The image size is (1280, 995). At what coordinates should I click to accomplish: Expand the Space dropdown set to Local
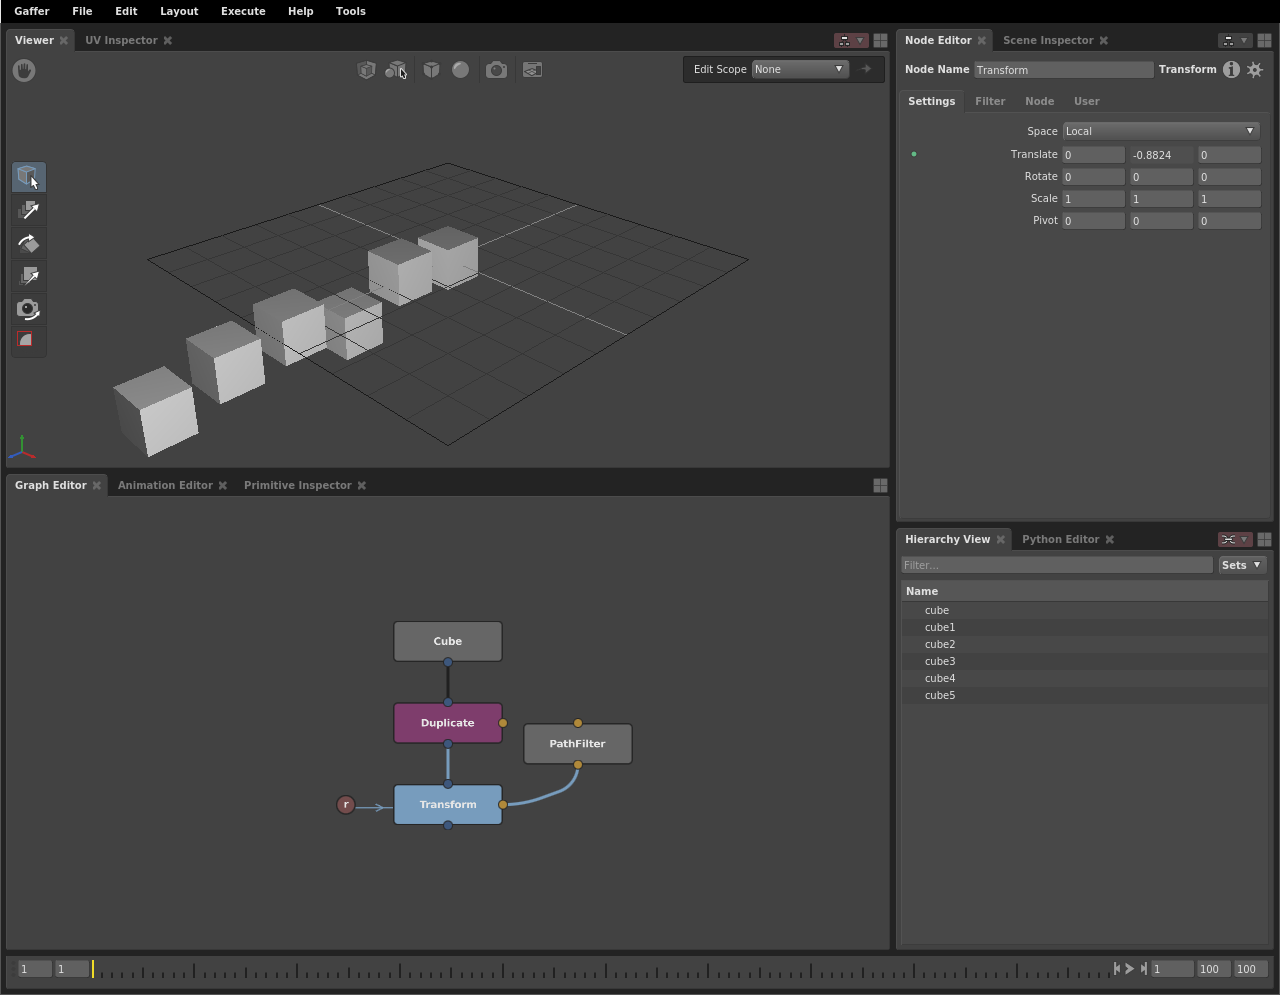(x=1160, y=131)
